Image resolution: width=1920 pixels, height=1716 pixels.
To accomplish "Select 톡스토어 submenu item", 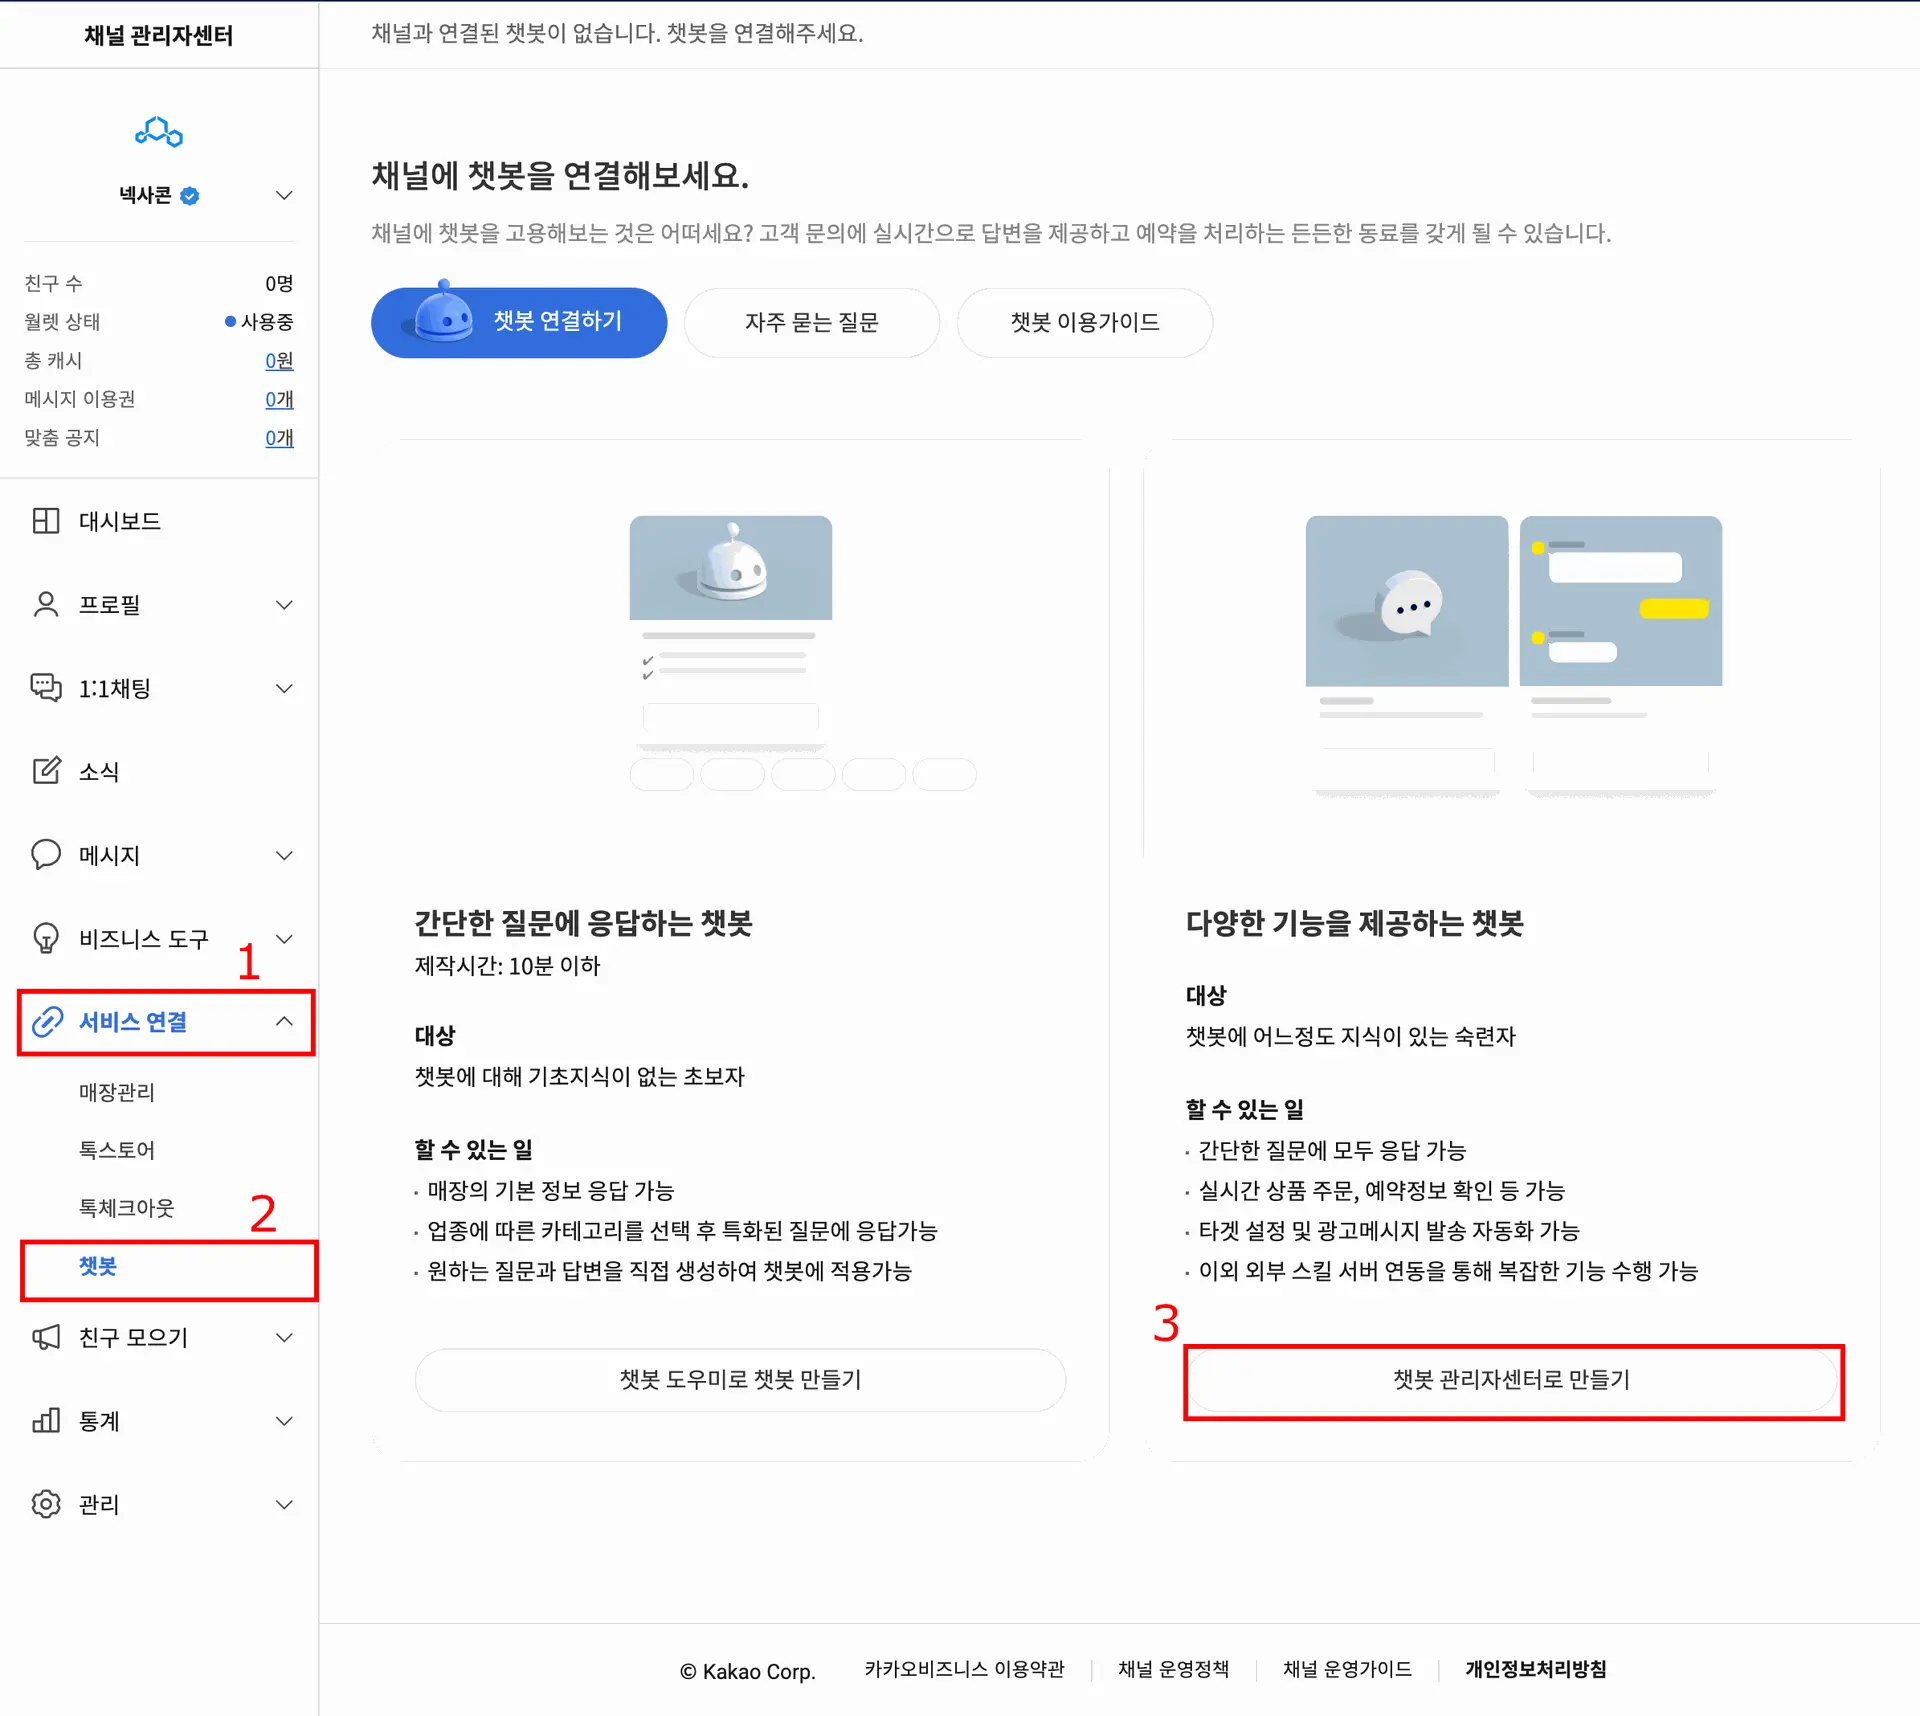I will pyautogui.click(x=117, y=1150).
